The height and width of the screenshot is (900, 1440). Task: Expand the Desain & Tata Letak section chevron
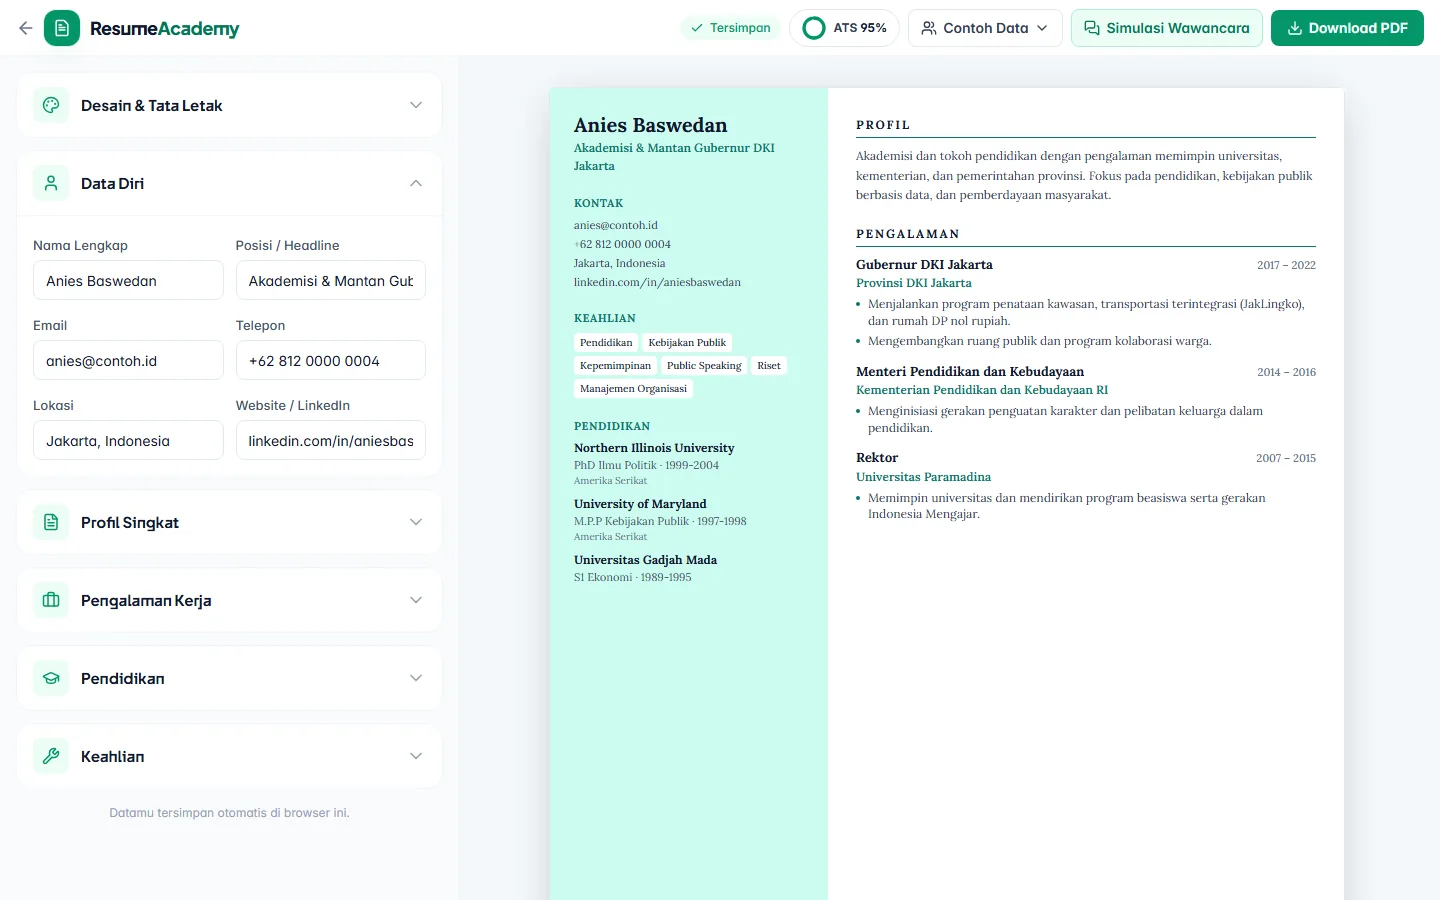click(x=416, y=105)
